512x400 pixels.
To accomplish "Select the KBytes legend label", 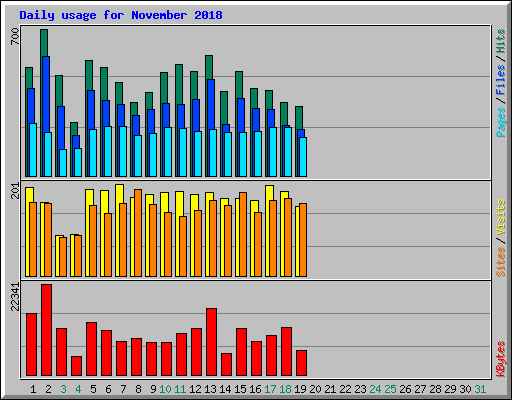I will tap(501, 359).
